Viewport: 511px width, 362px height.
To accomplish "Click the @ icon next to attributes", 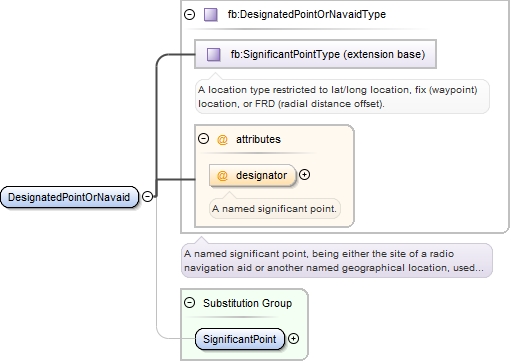I will (222, 139).
